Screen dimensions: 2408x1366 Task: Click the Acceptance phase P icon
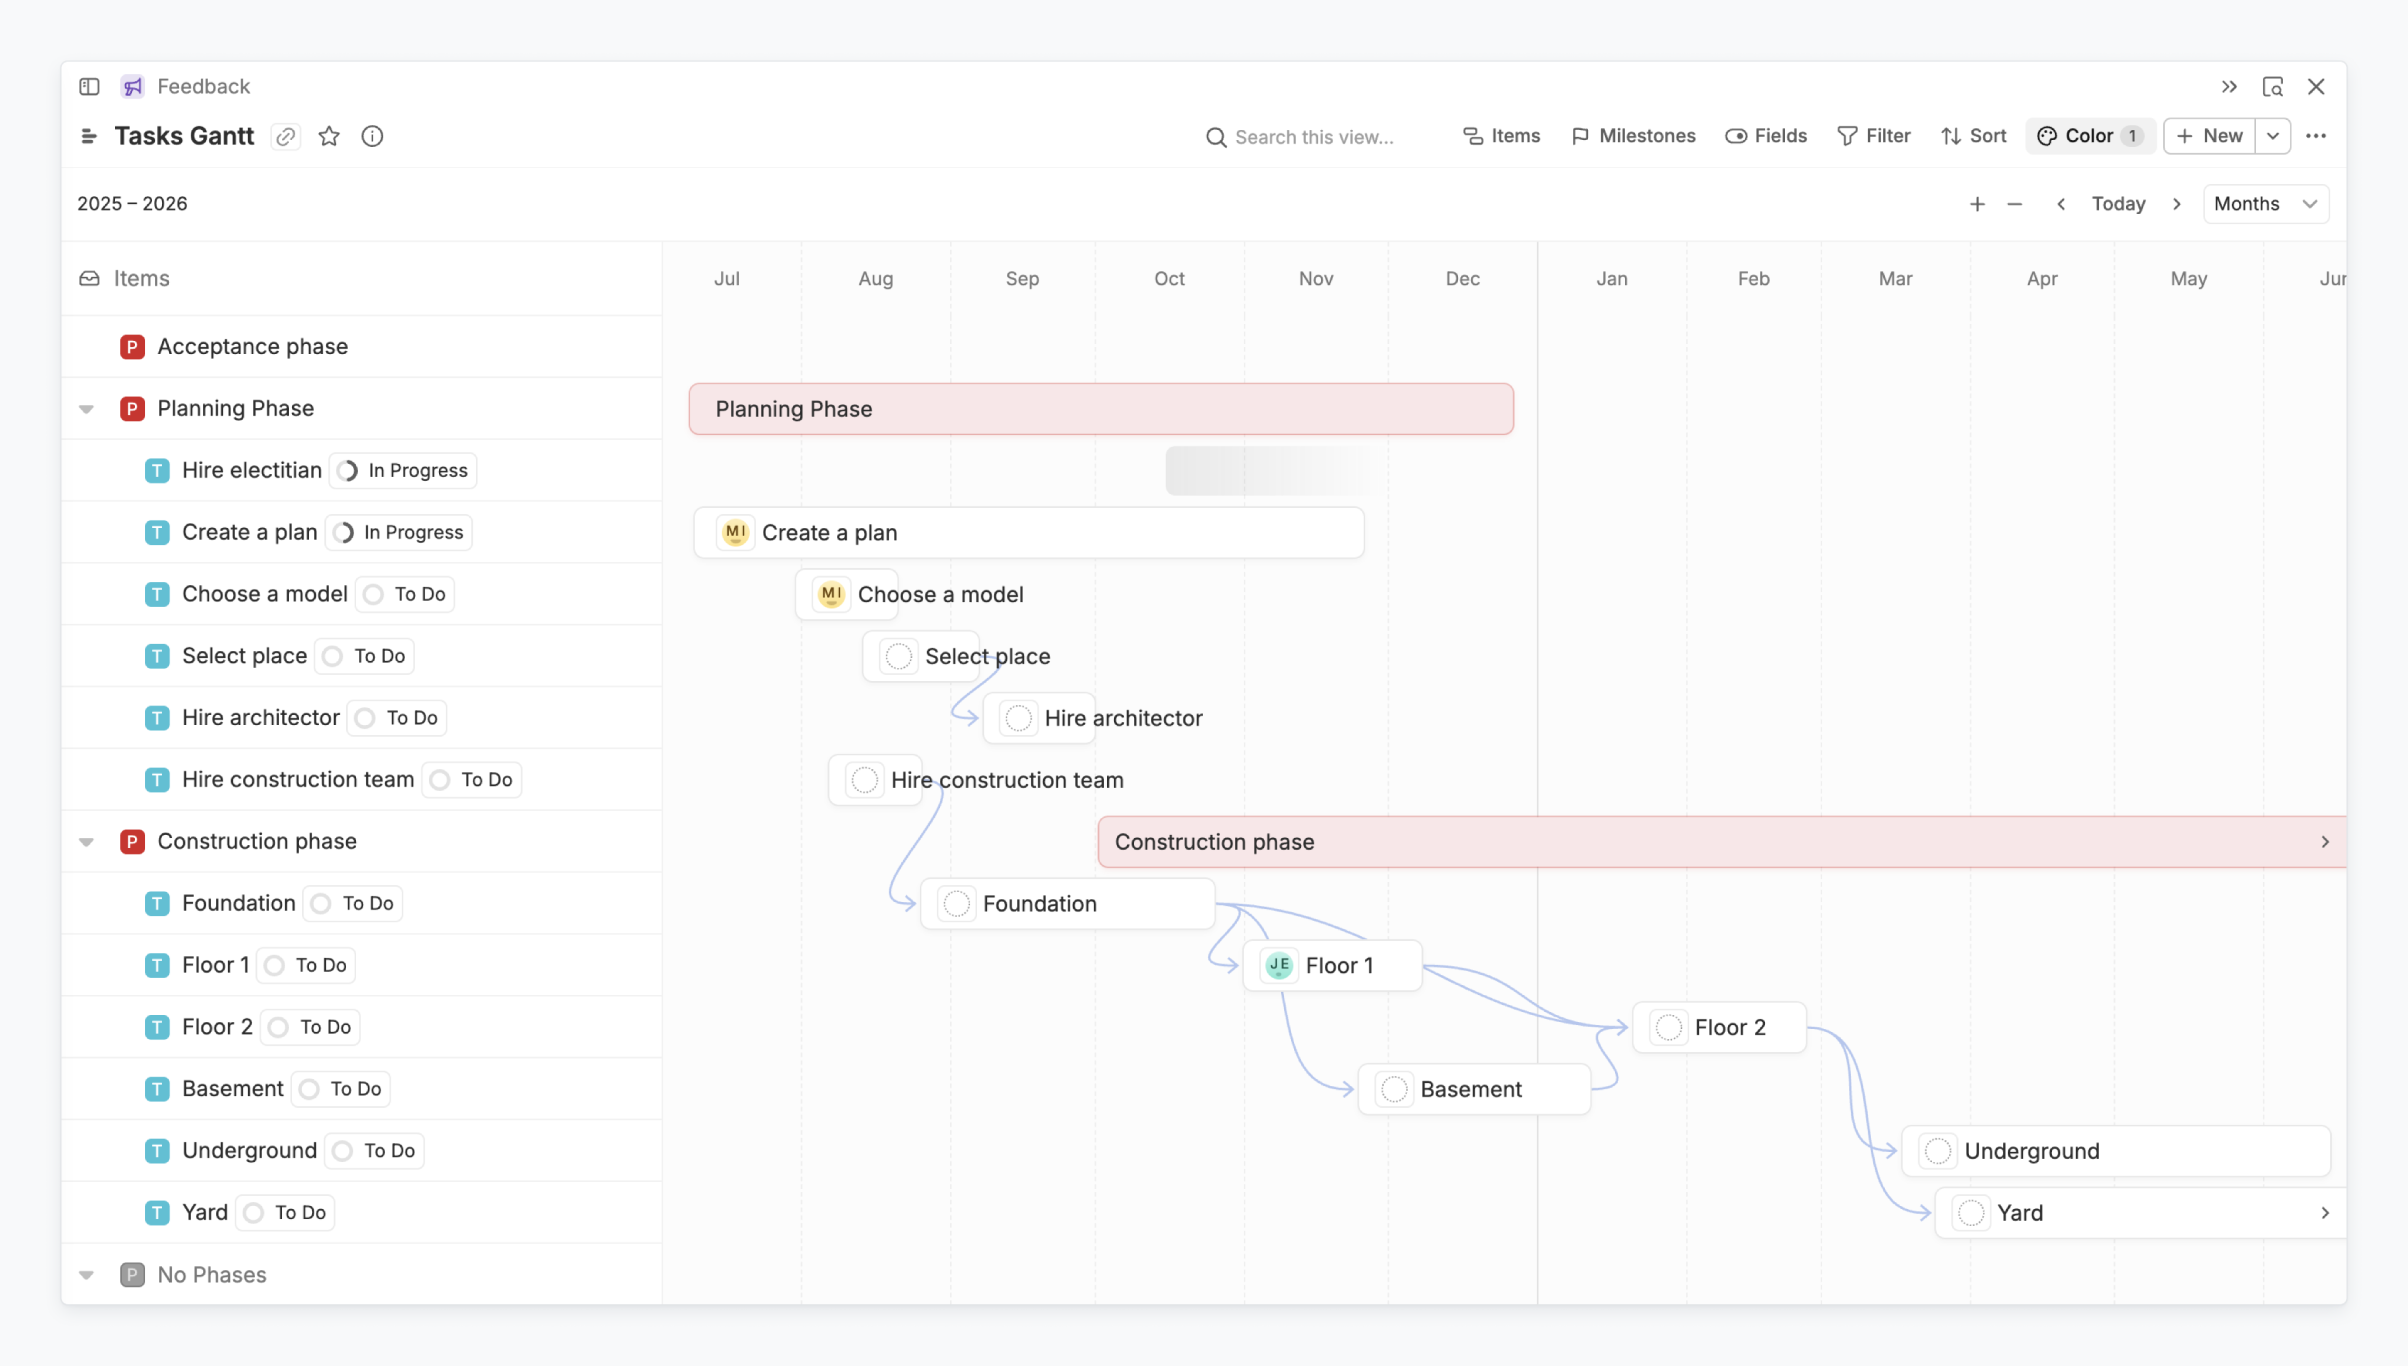[132, 347]
